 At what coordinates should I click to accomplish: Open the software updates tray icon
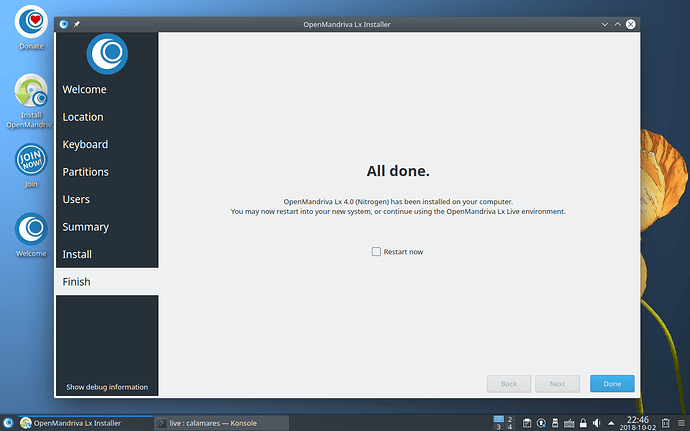point(541,423)
